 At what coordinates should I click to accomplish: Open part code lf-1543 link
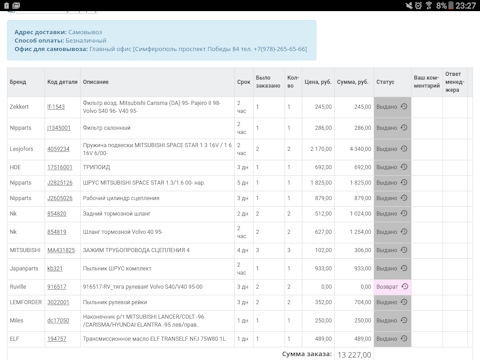(56, 107)
